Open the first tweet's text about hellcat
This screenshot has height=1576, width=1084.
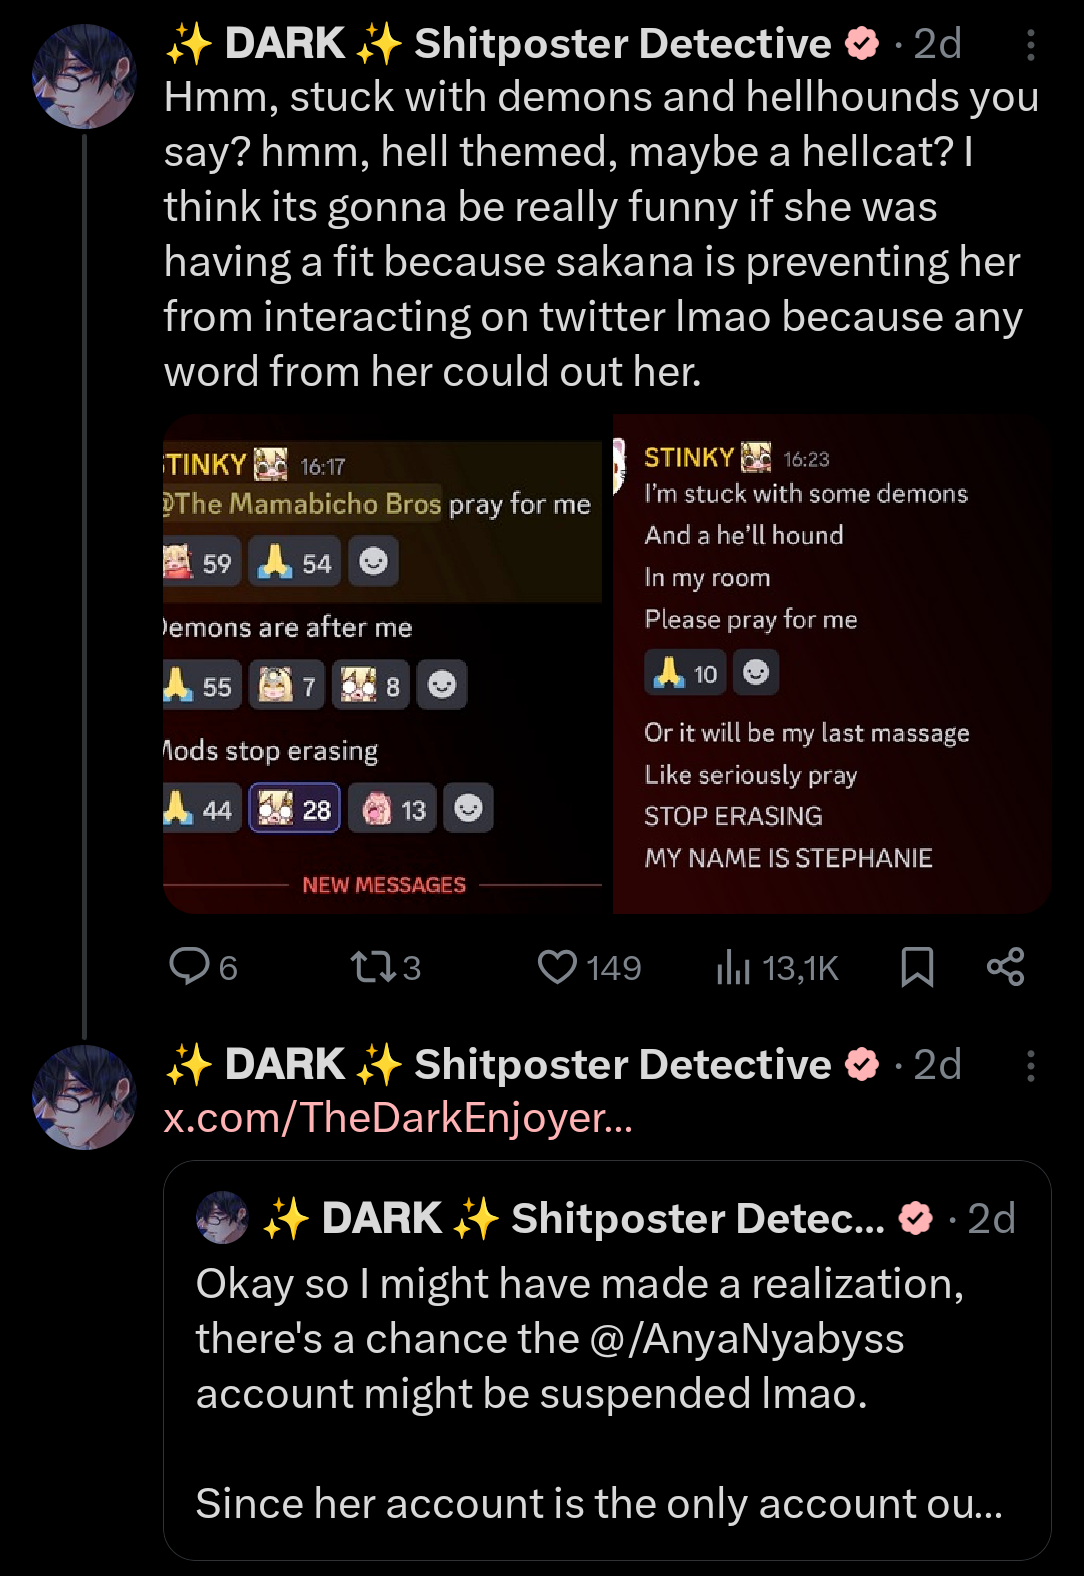[602, 234]
